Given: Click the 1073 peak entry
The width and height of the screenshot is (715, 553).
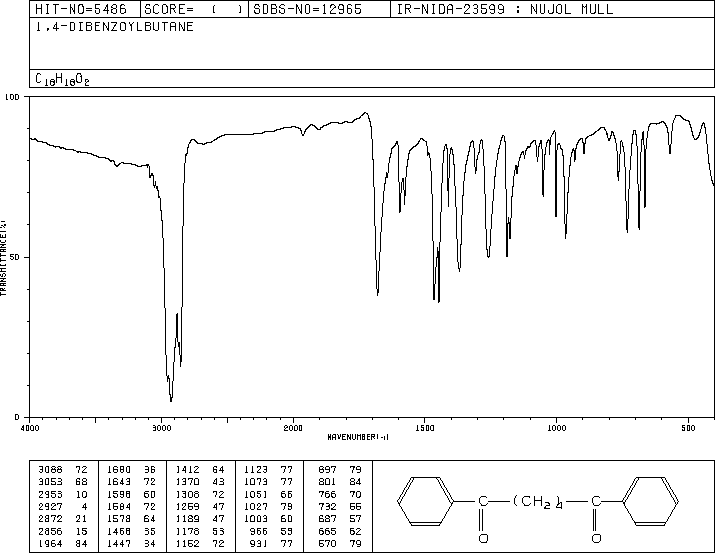Looking at the screenshot, I should click(x=268, y=482).
